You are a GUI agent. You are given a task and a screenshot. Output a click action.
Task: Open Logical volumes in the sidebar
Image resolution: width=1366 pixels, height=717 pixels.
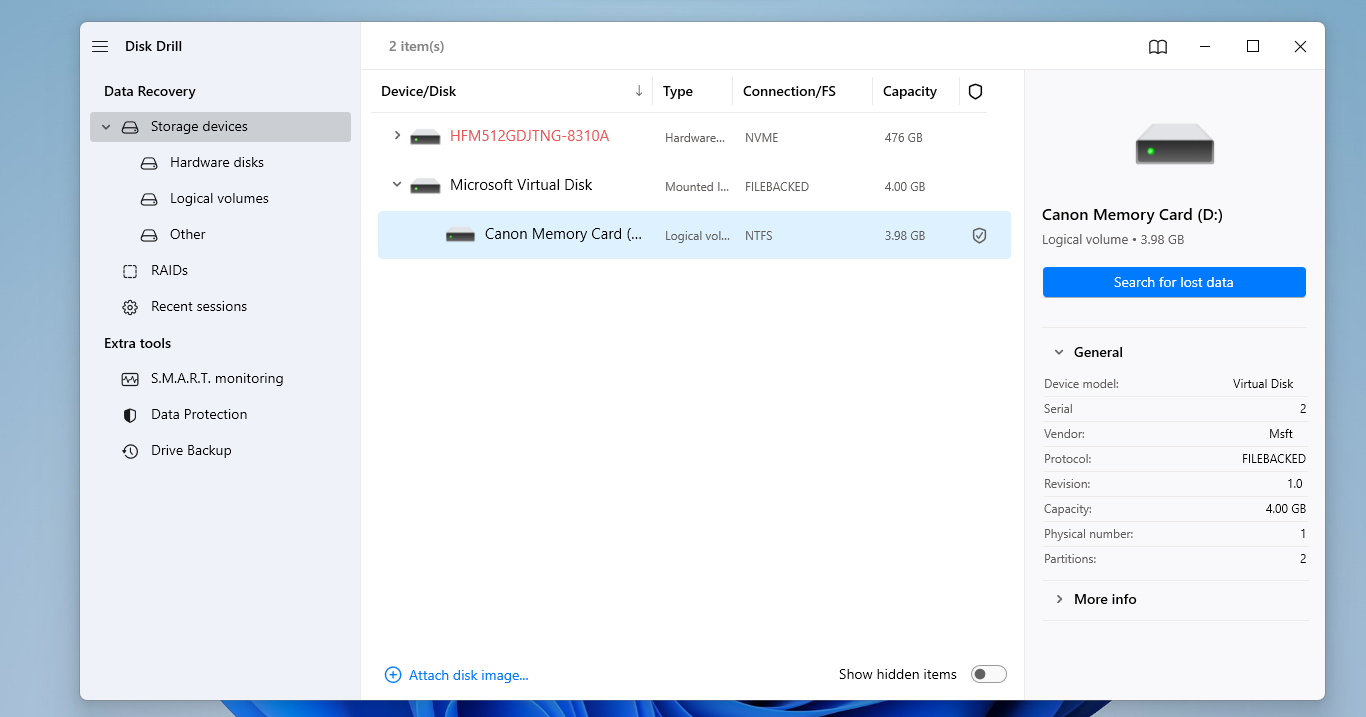coord(219,199)
